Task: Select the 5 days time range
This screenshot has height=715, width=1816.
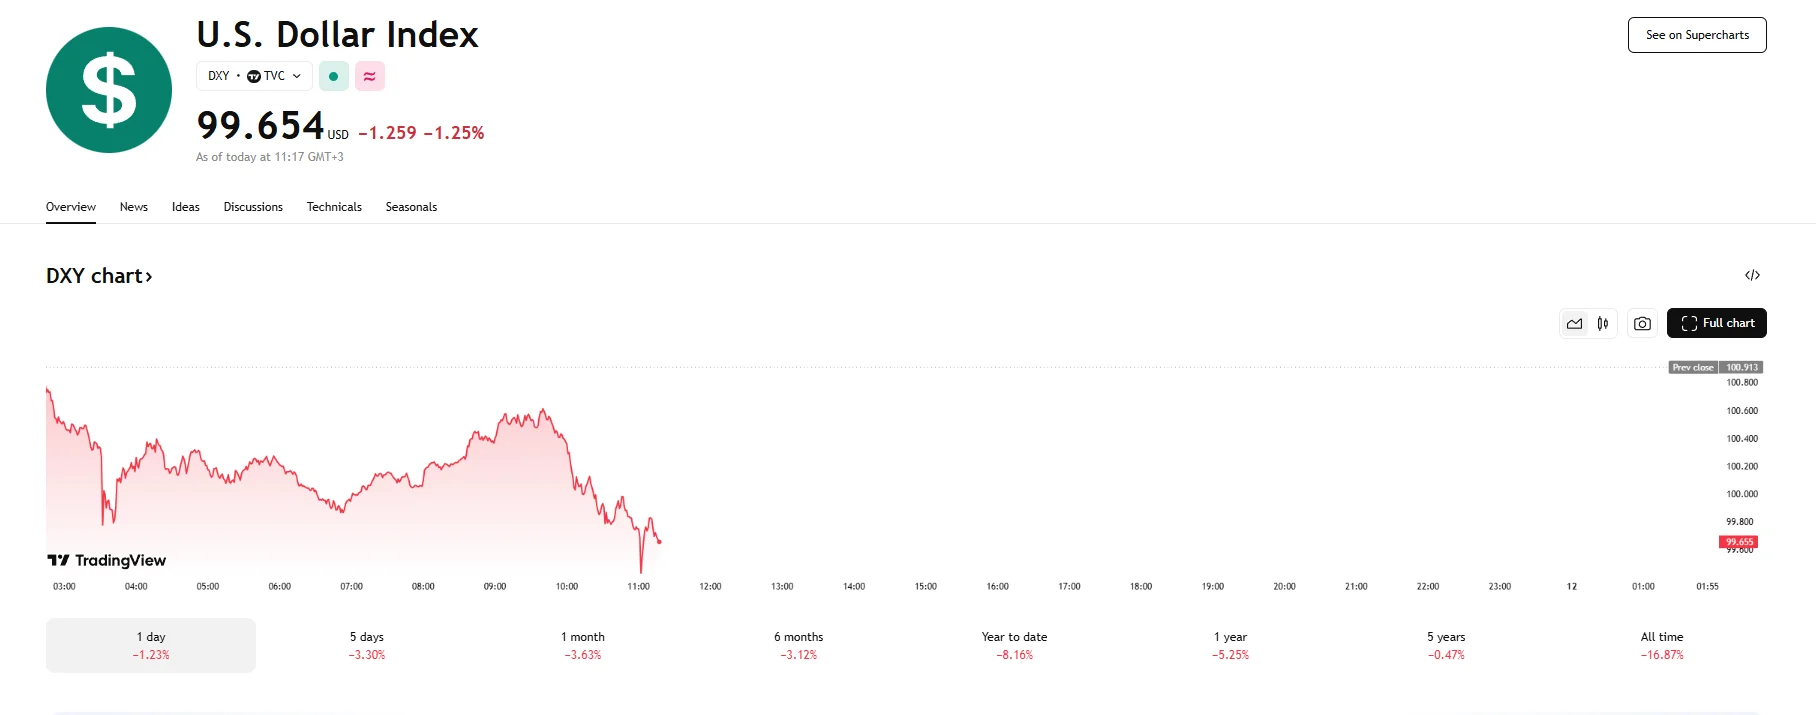Action: pyautogui.click(x=367, y=645)
